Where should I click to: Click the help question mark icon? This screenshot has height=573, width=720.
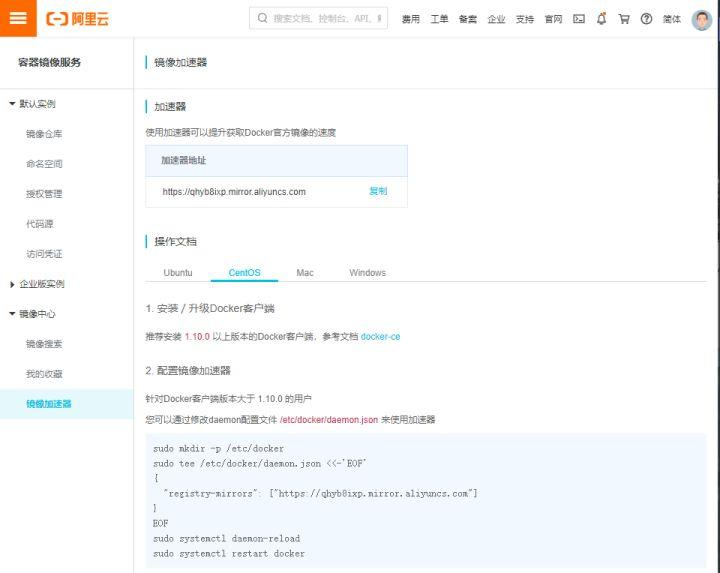[646, 19]
